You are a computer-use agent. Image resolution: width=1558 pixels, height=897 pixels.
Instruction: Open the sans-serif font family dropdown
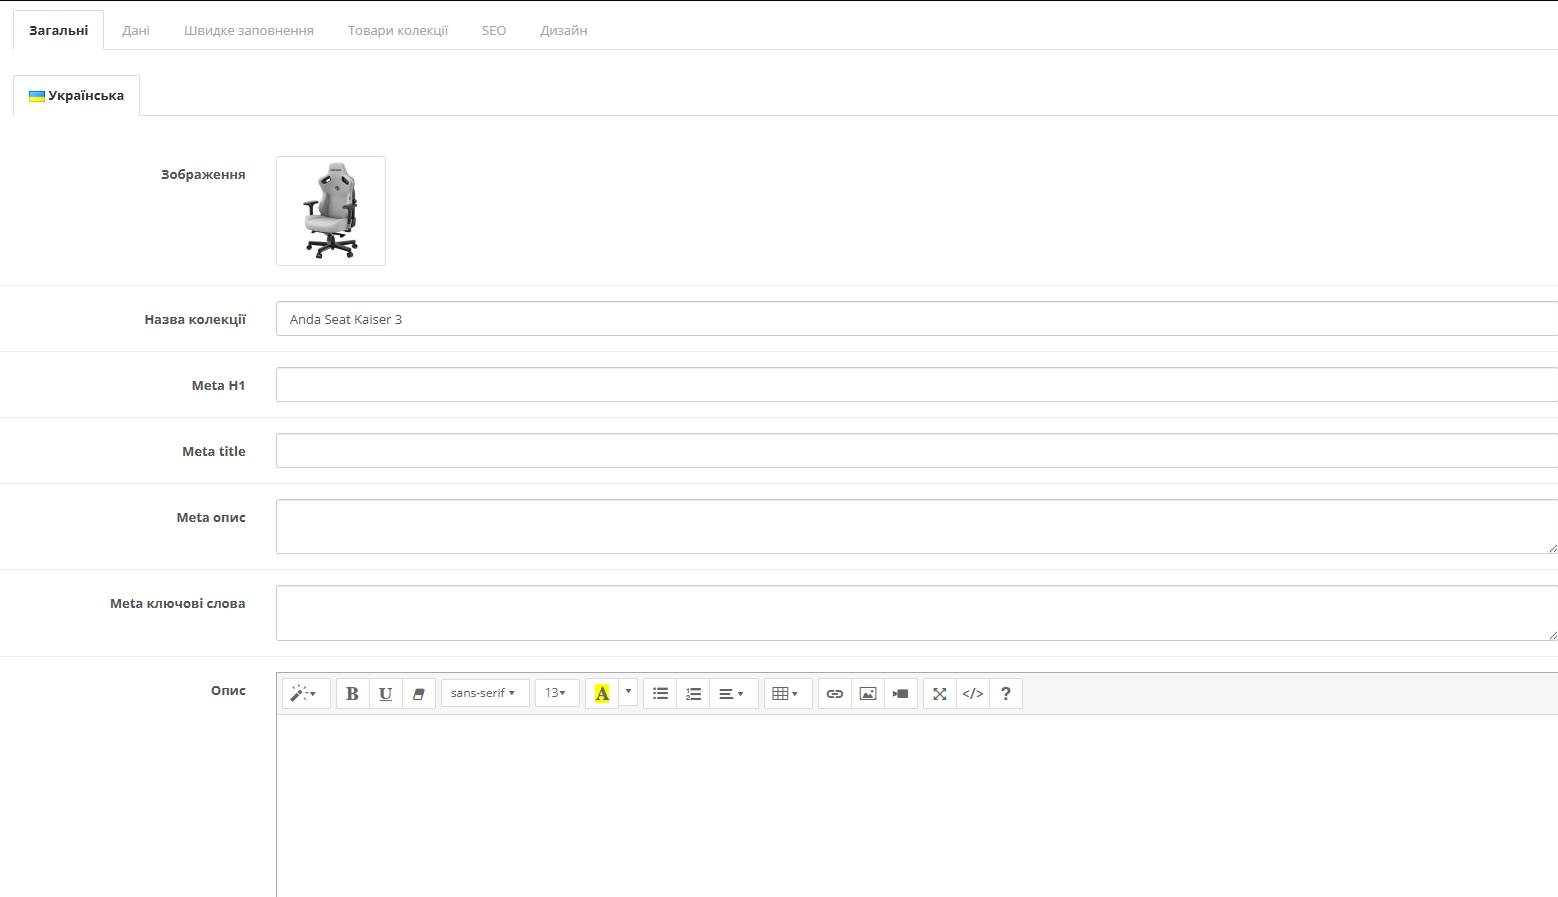(485, 693)
